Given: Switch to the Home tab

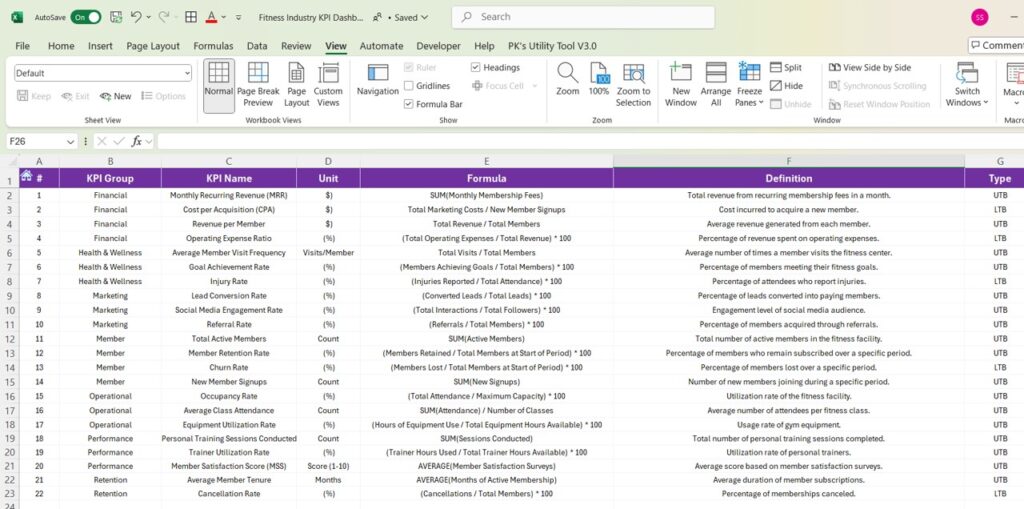Looking at the screenshot, I should pos(61,46).
